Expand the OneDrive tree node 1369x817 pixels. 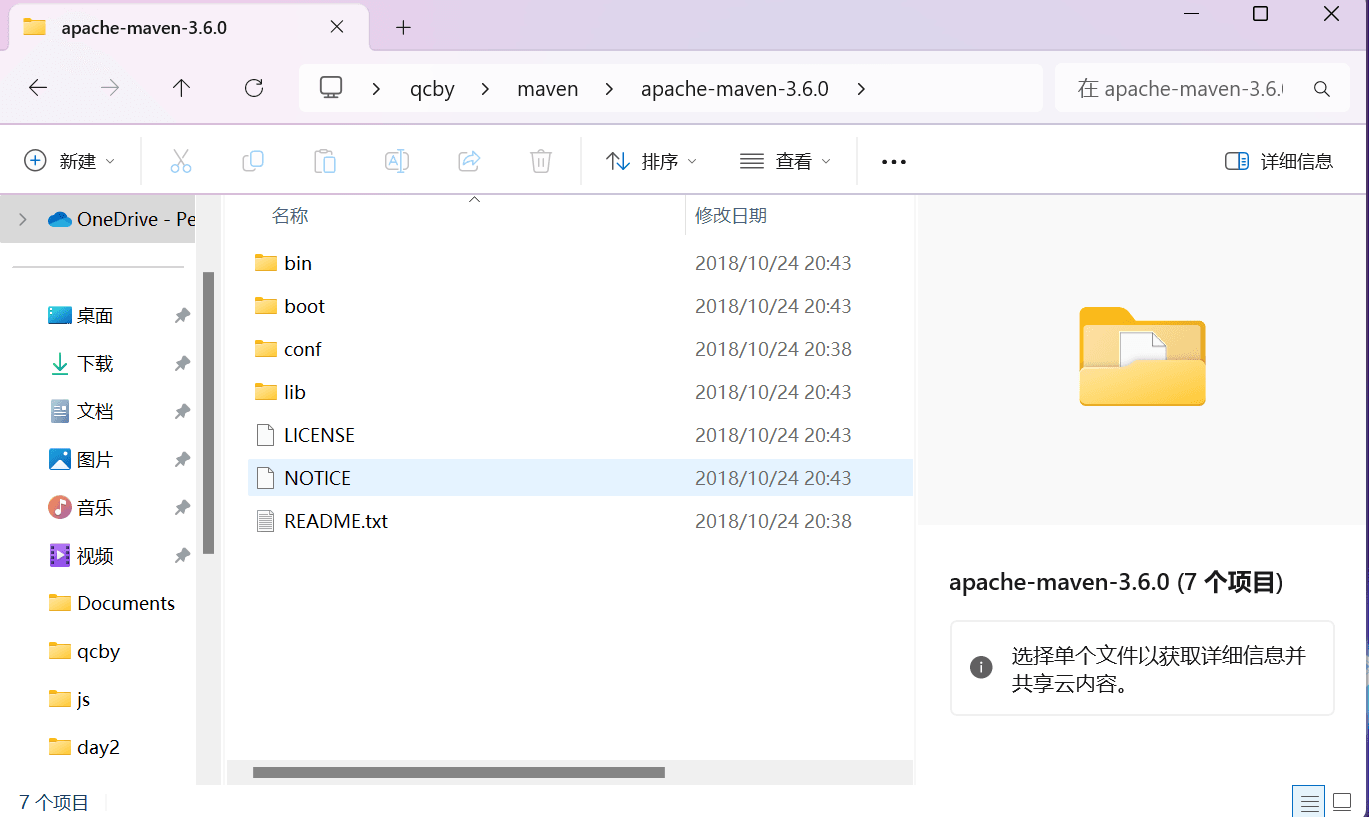point(22,220)
